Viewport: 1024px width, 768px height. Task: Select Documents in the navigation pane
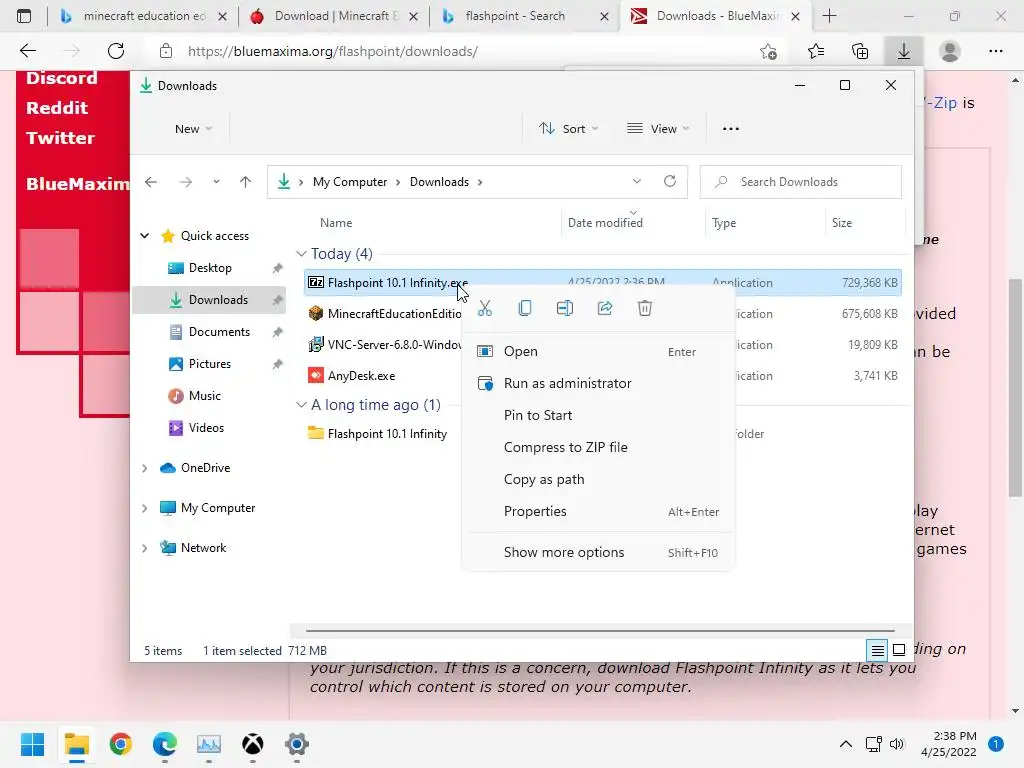[x=219, y=332]
